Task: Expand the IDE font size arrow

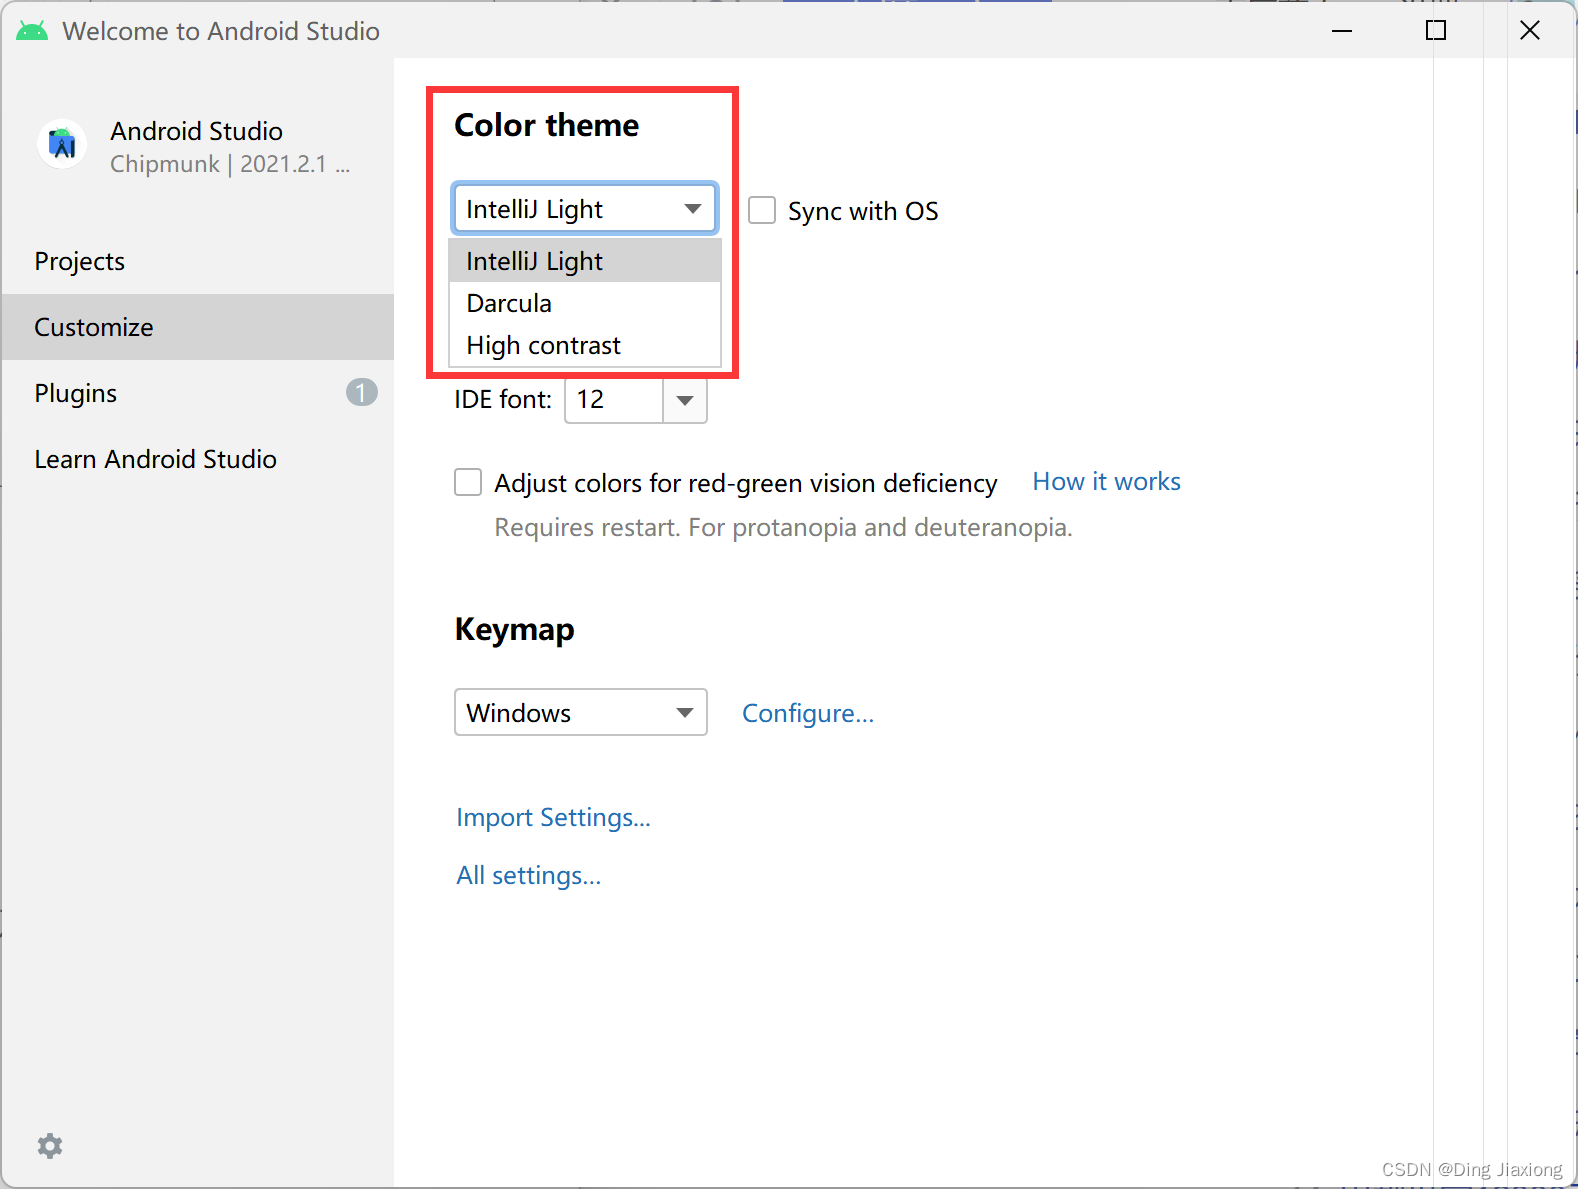Action: 685,400
